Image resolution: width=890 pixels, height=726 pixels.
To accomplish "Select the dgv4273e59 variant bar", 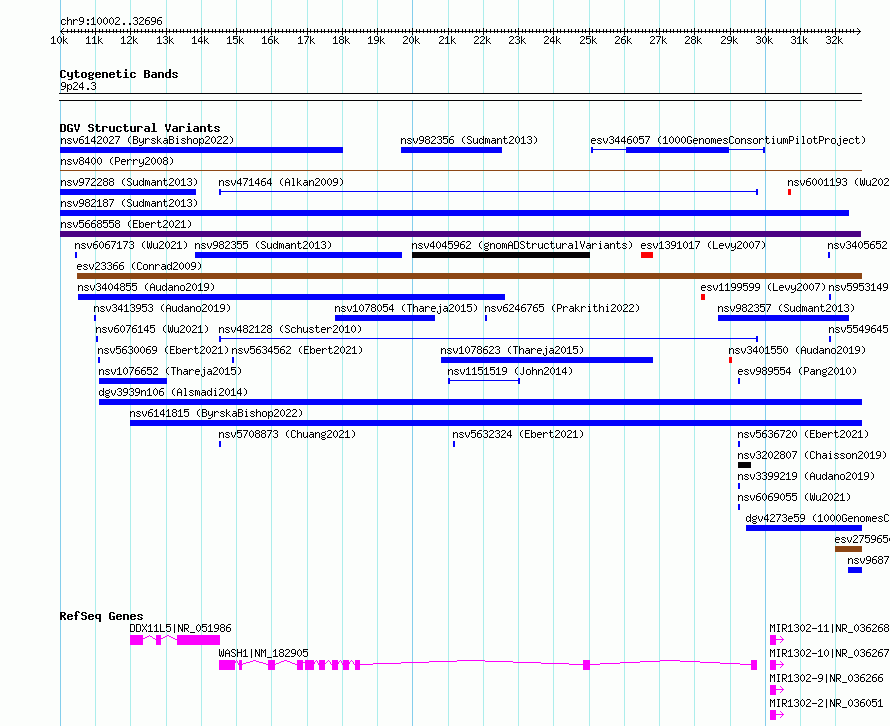I will tap(804, 528).
